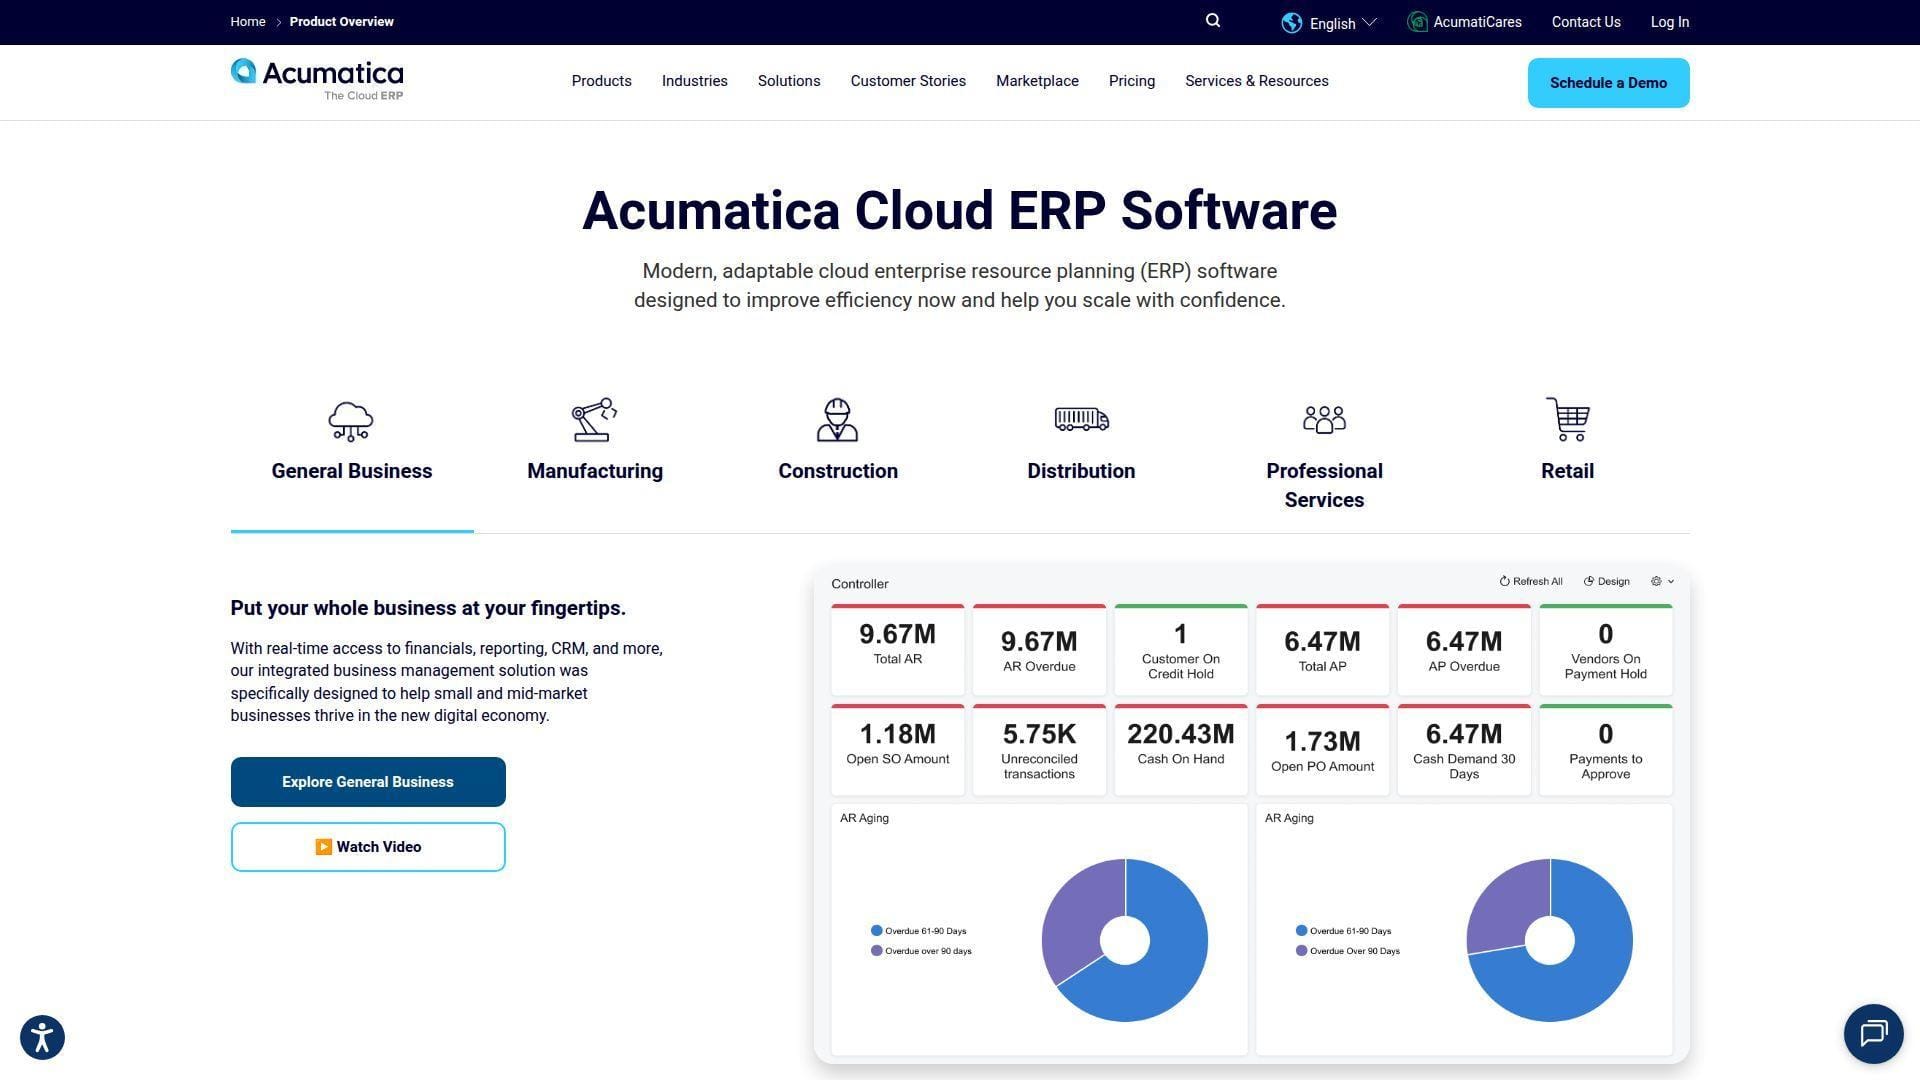1920x1080 pixels.
Task: Click the play icon on Watch Video
Action: click(x=323, y=847)
